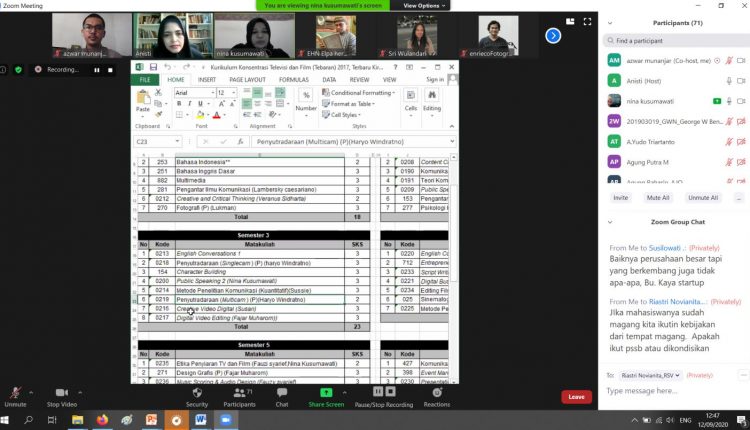Click the Share Screen icon
750x430 pixels.
click(326, 393)
